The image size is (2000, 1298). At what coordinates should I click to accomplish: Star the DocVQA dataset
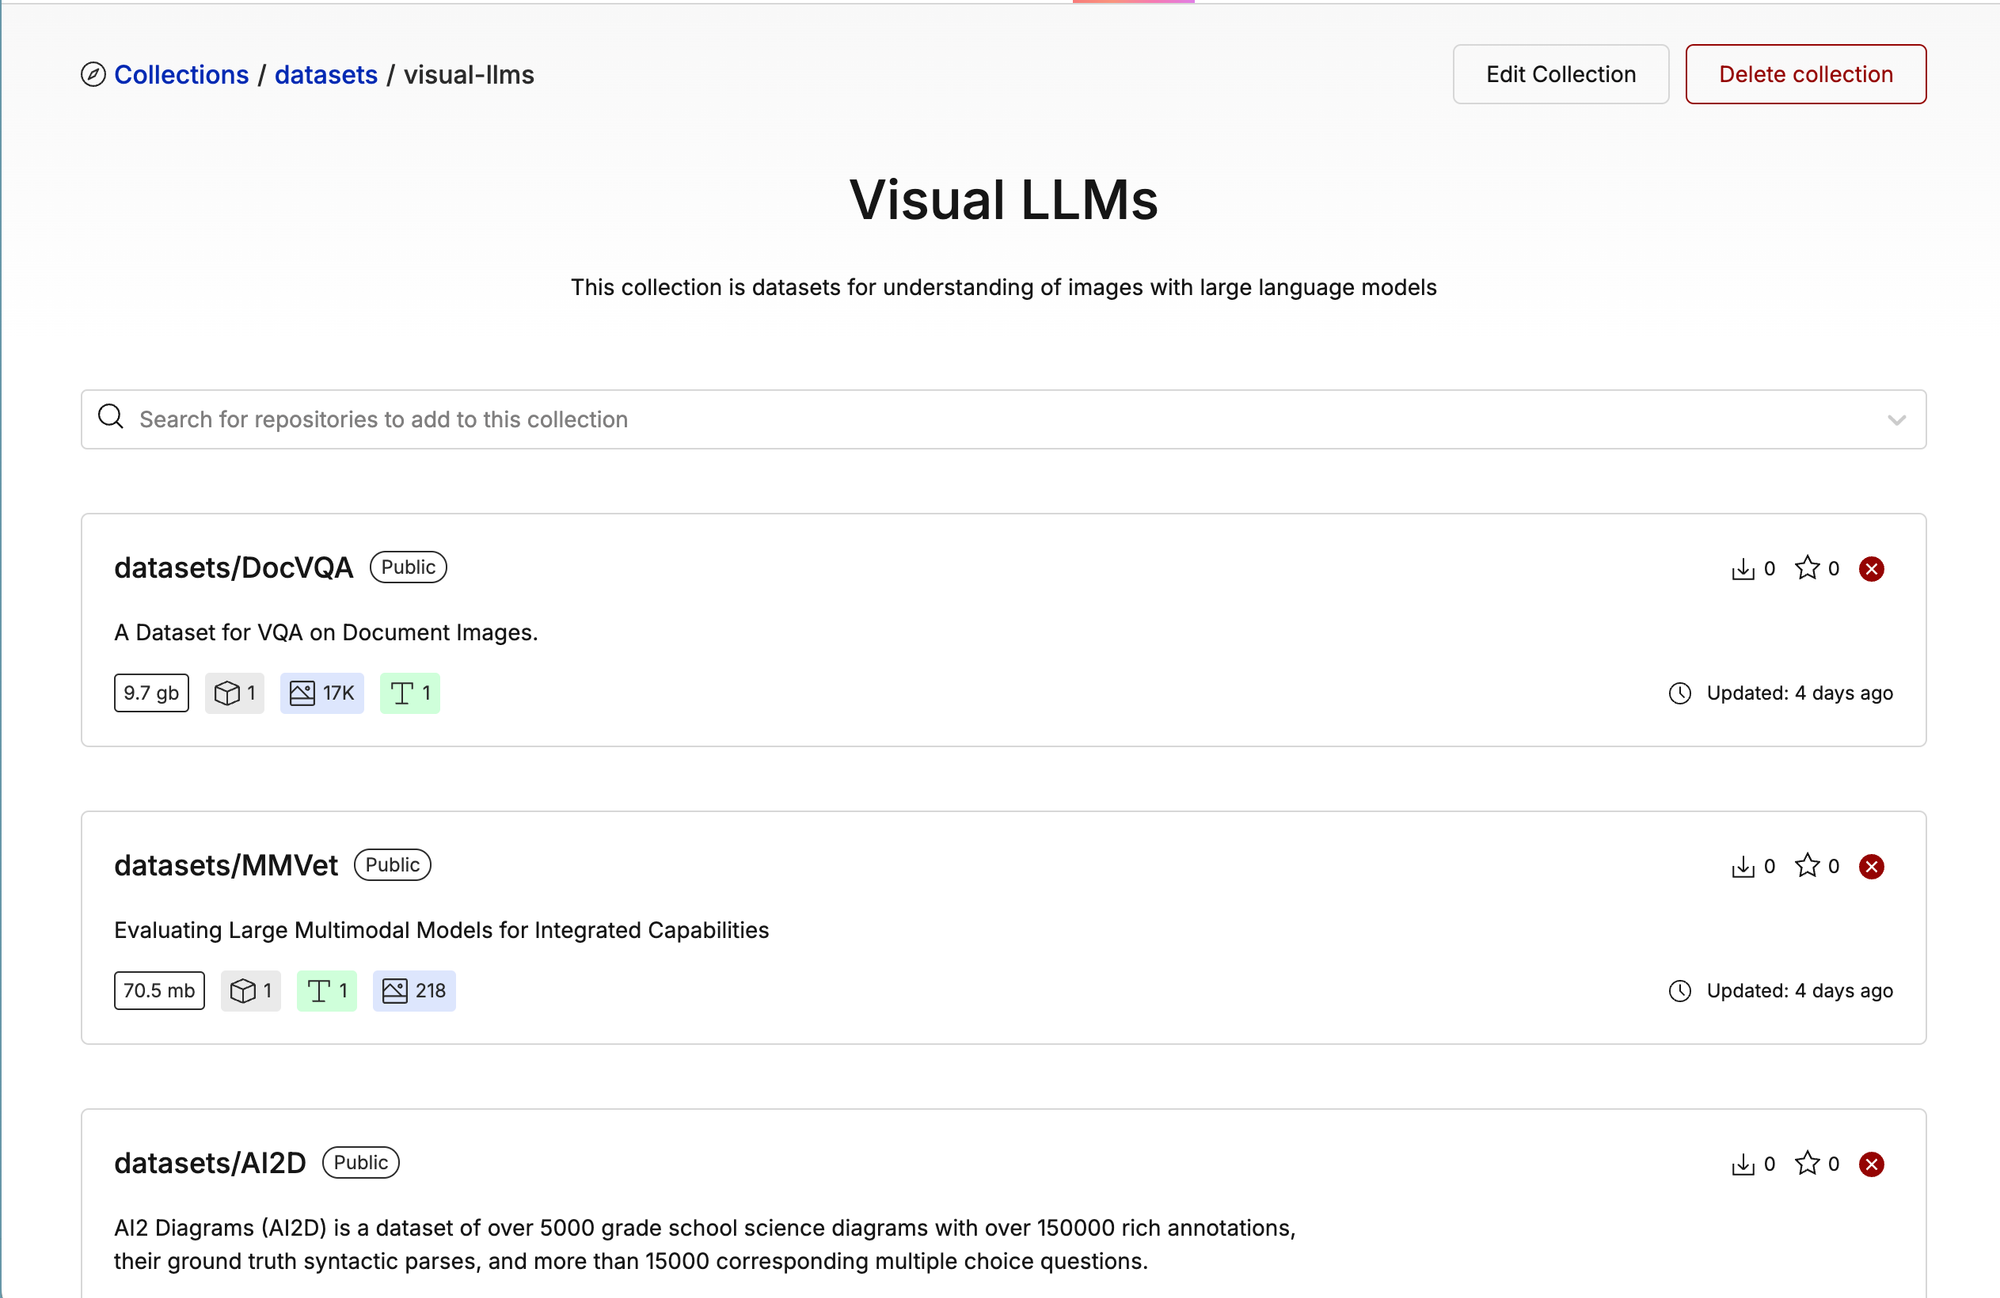[1807, 568]
